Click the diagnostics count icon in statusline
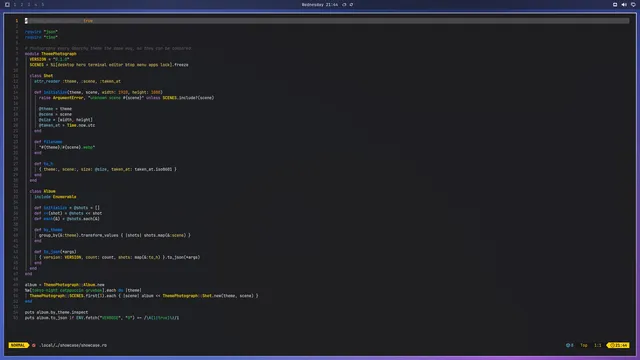The height and width of the screenshot is (360, 640). click(569, 345)
